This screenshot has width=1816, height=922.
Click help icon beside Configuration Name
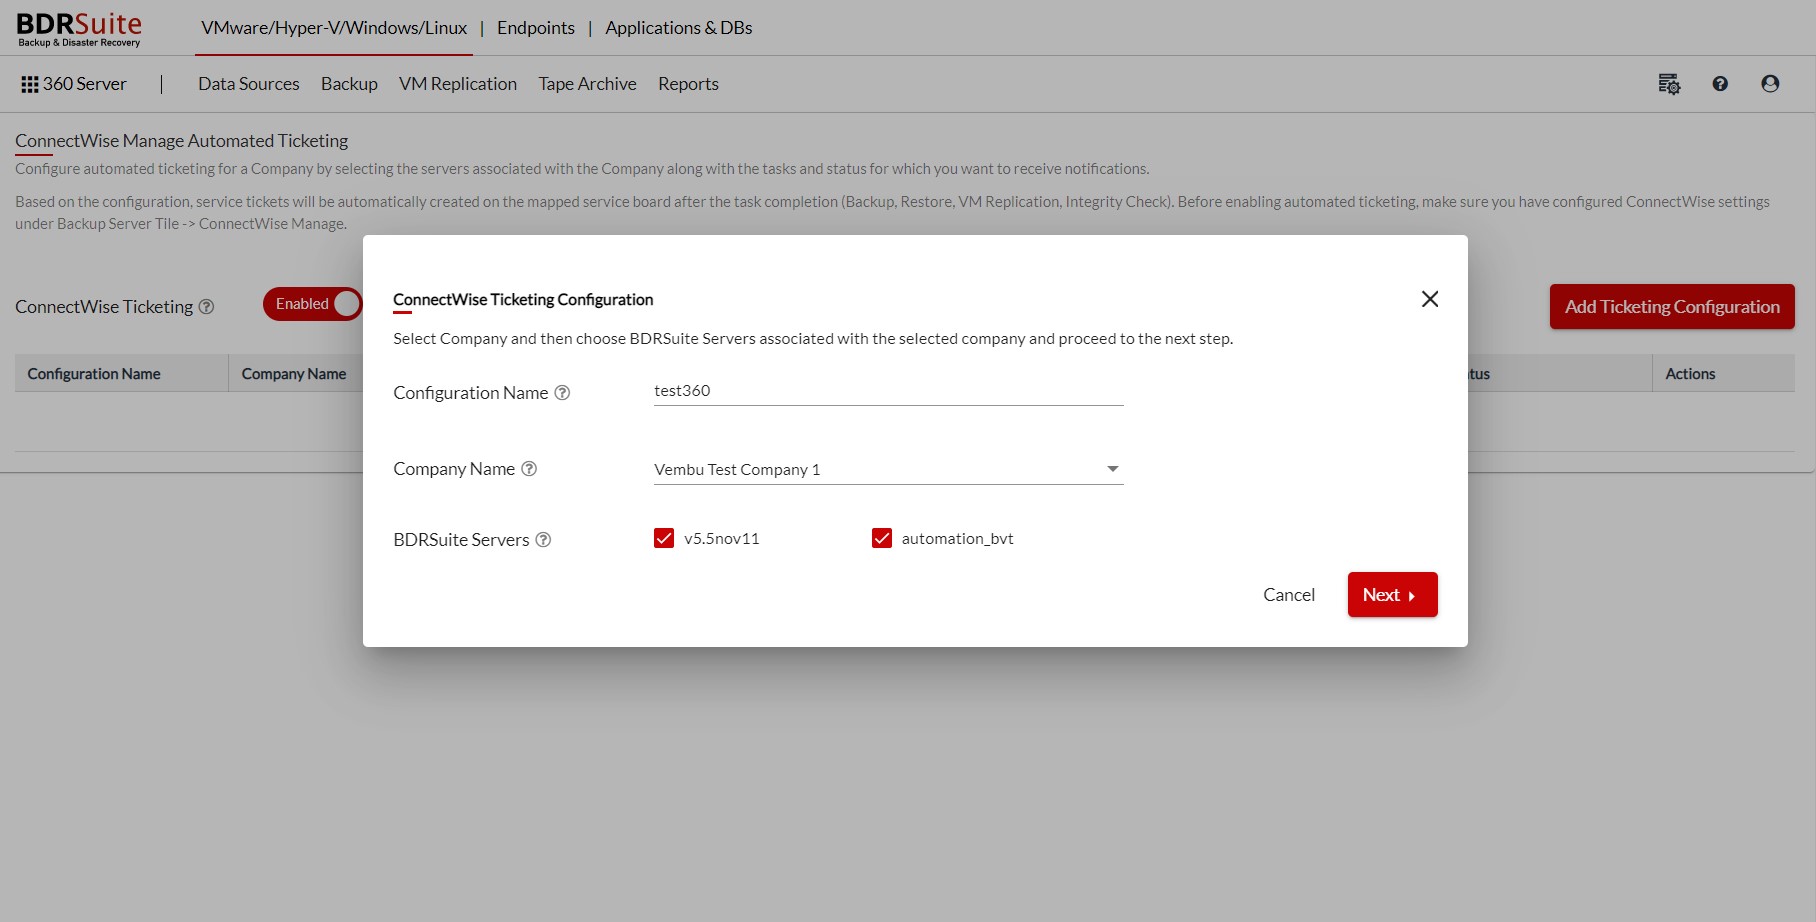[562, 393]
